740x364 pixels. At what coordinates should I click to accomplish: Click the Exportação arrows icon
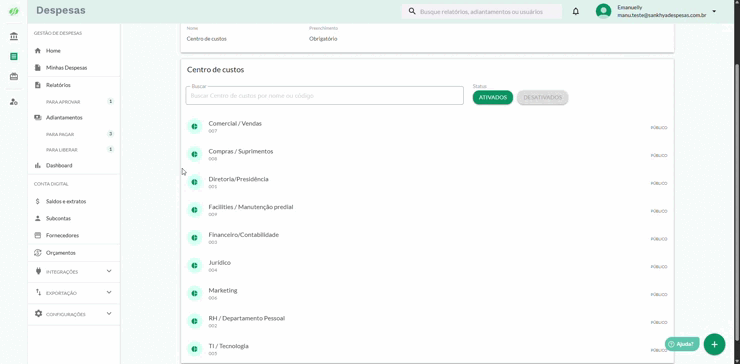click(x=38, y=293)
